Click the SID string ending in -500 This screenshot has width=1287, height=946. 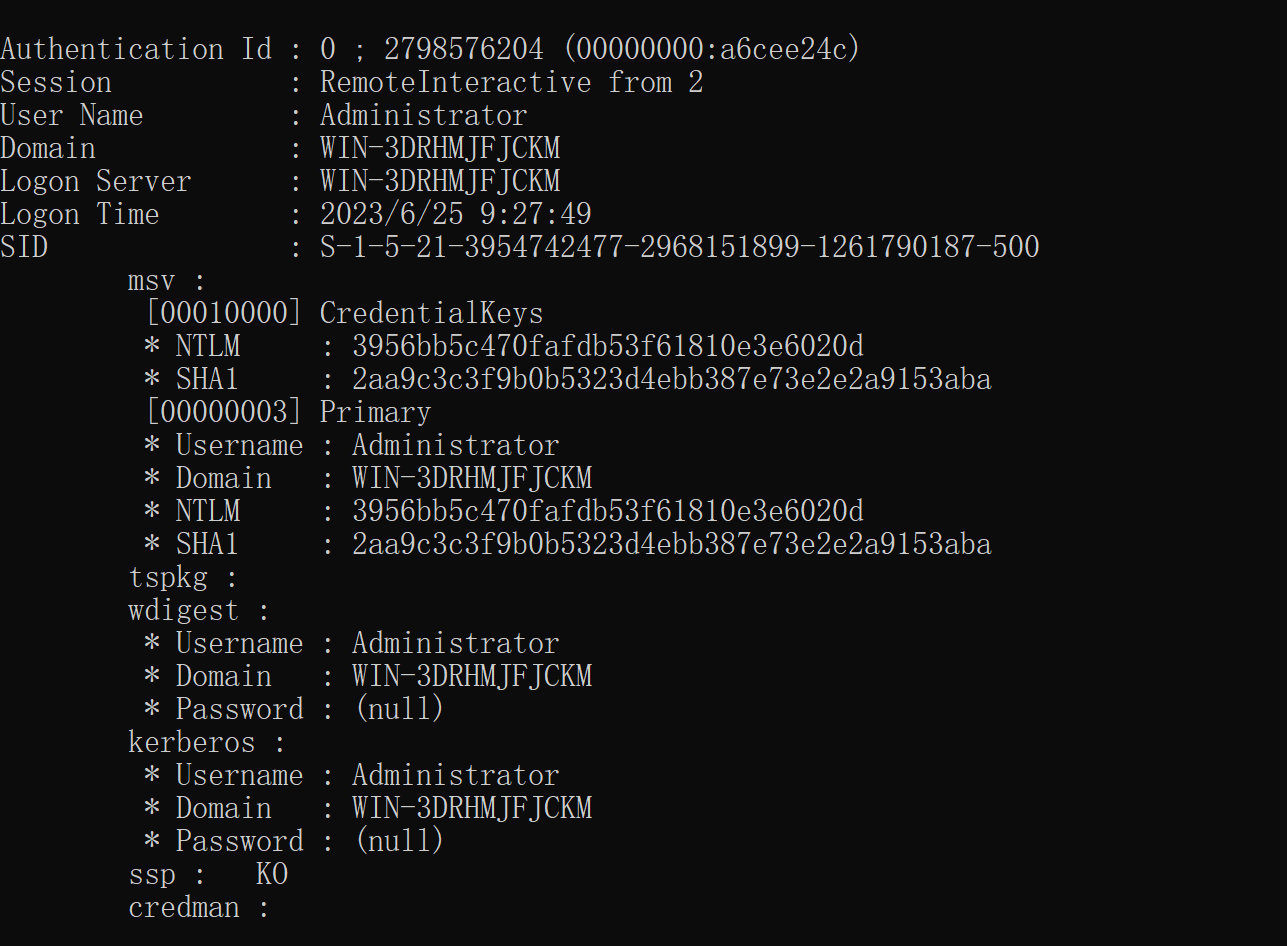(x=679, y=247)
